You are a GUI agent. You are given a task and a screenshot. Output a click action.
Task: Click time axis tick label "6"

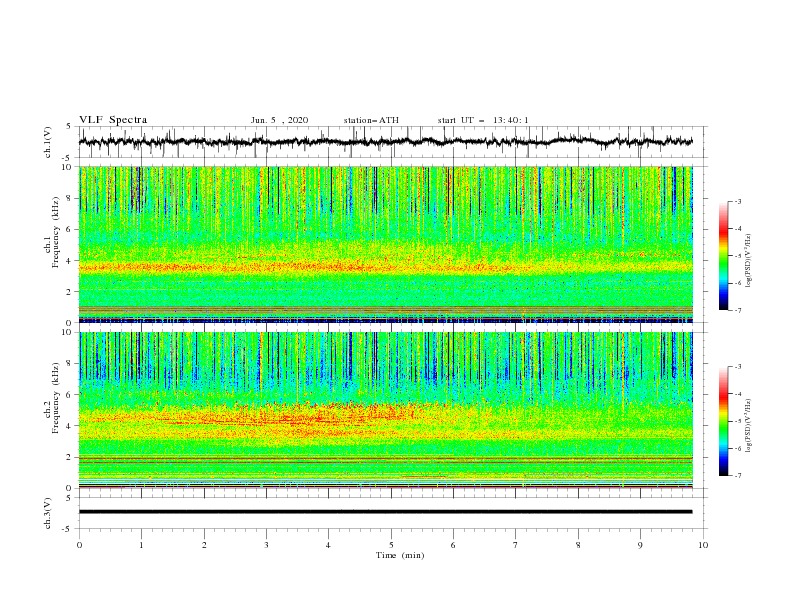pos(453,545)
